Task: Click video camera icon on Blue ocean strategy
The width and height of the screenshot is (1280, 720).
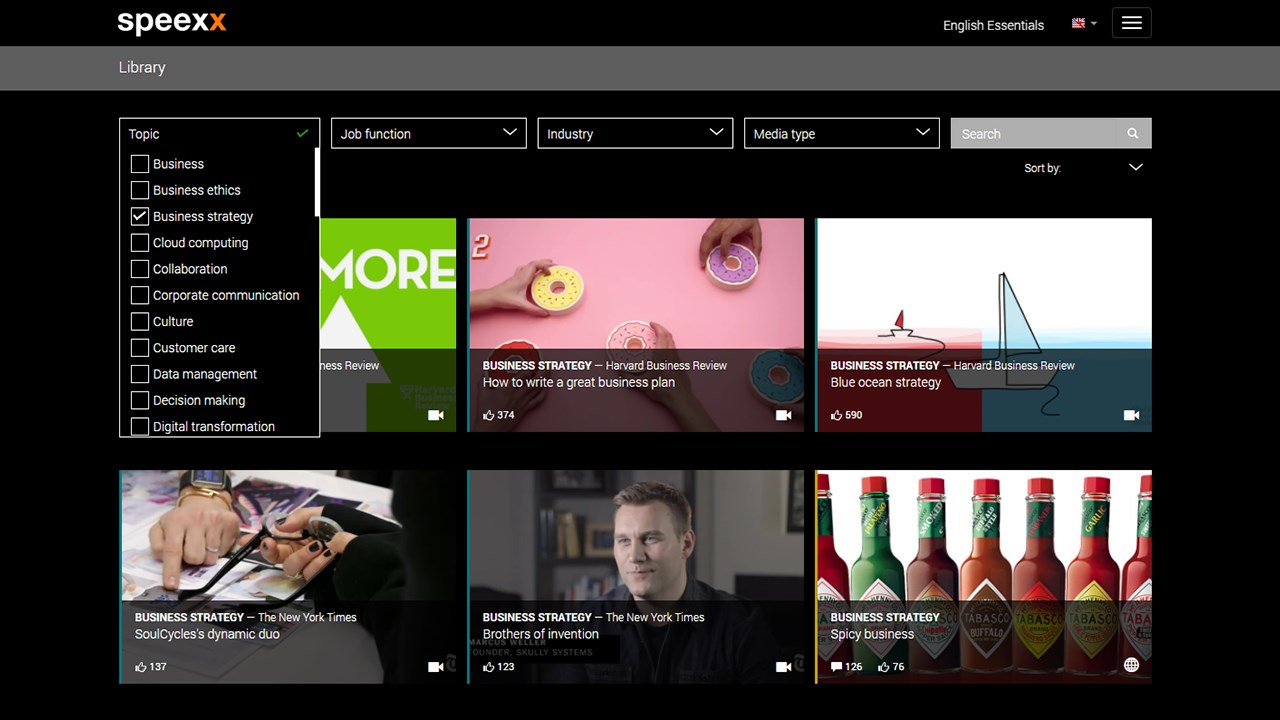Action: [1131, 415]
